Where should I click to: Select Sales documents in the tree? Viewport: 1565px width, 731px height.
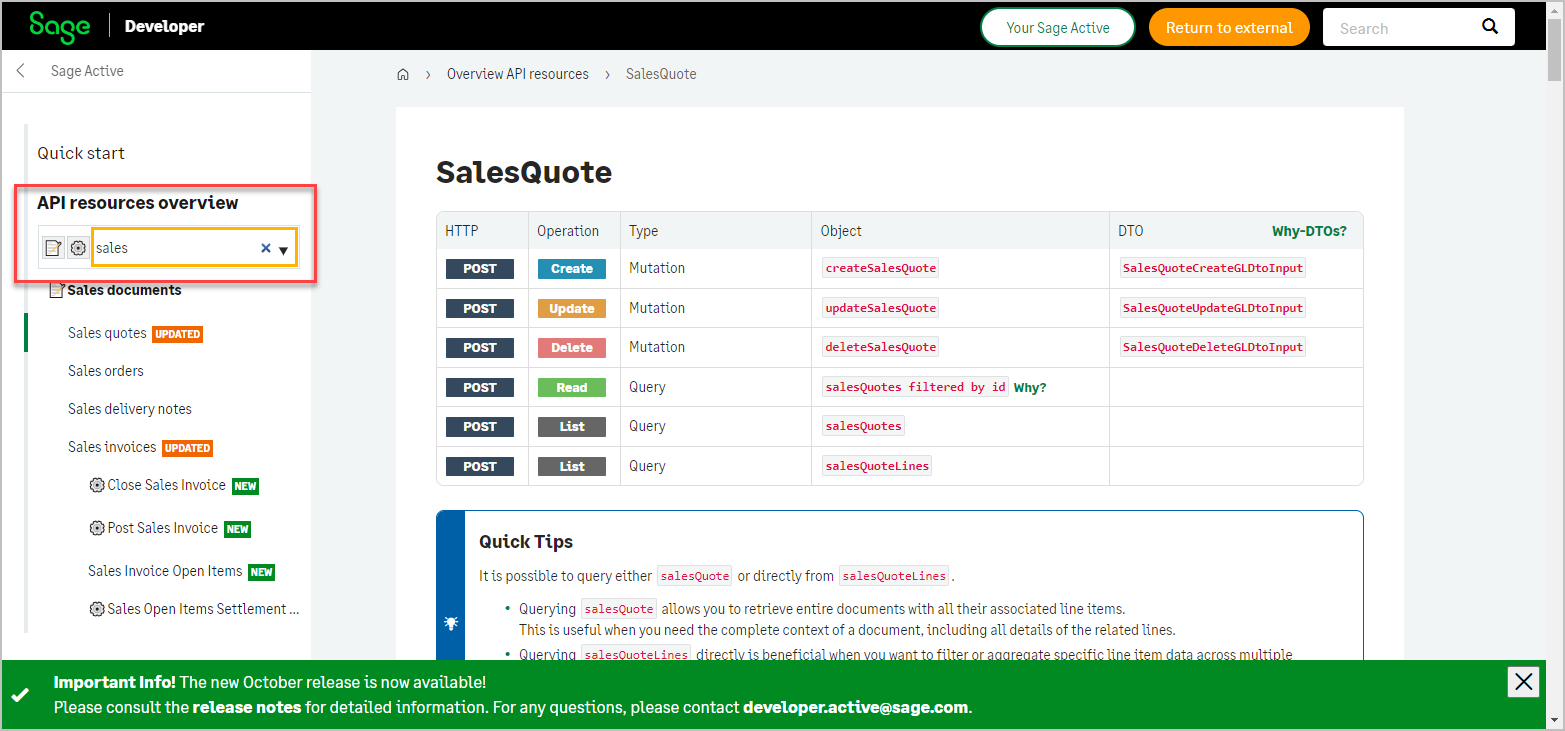click(x=124, y=290)
